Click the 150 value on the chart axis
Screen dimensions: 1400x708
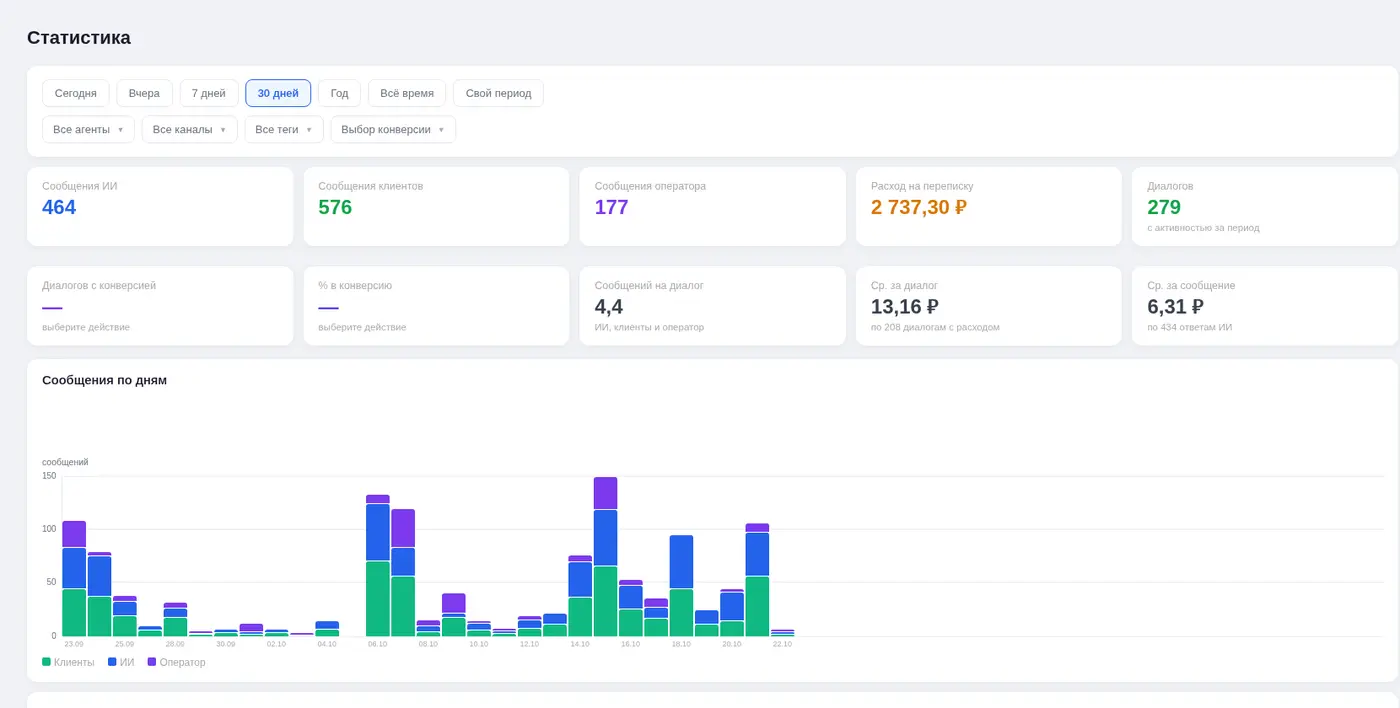pos(49,476)
